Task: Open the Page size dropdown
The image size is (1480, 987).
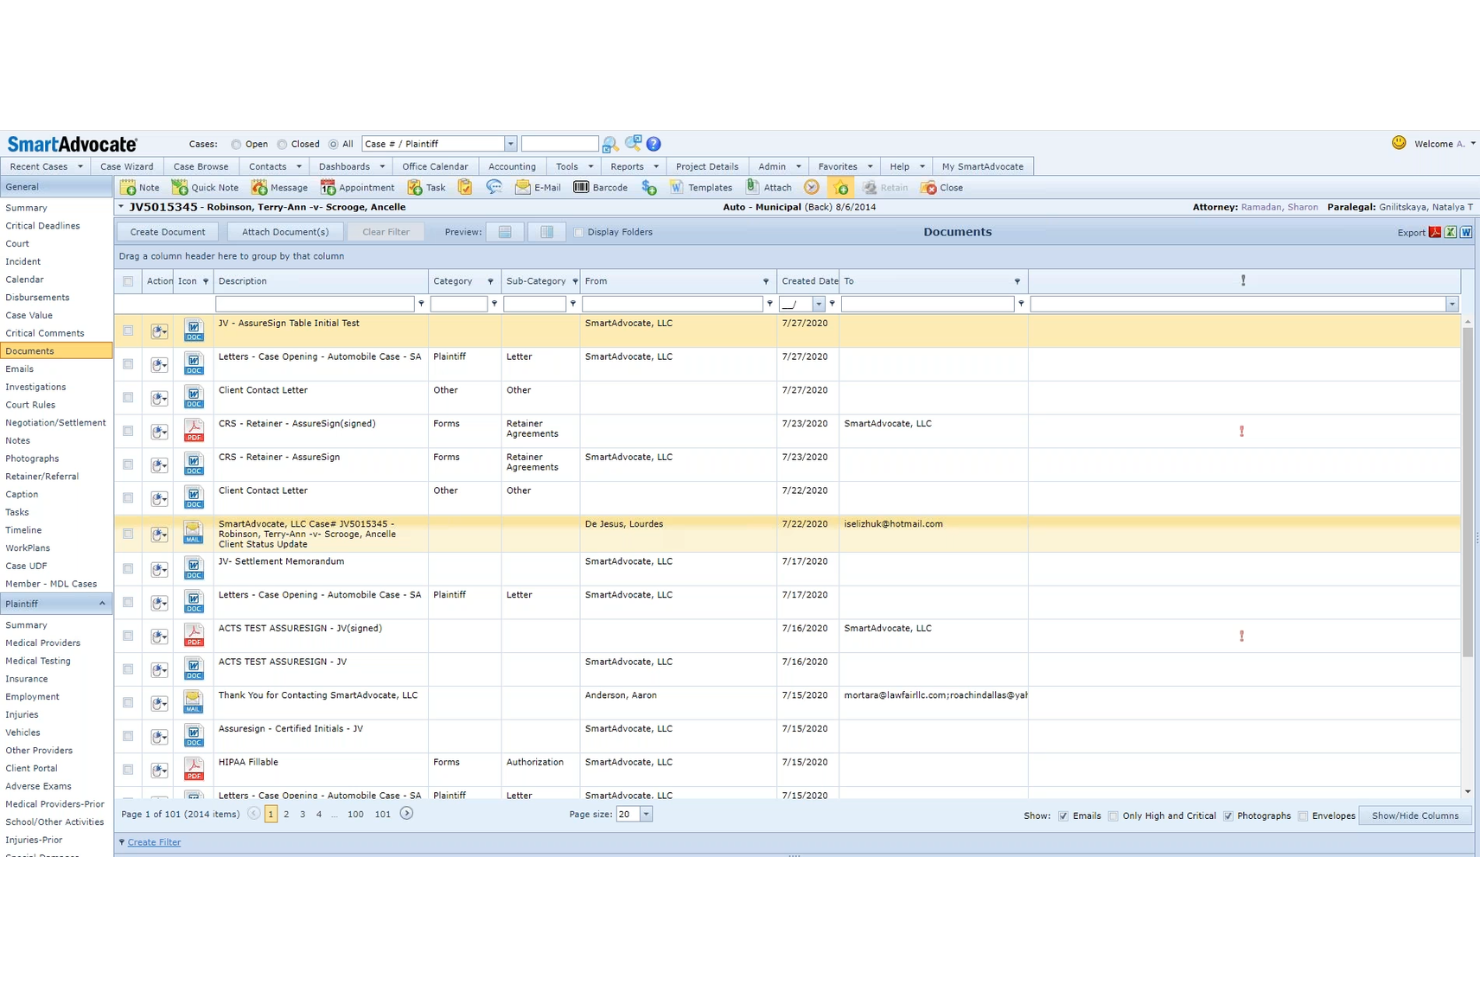Action: click(646, 814)
